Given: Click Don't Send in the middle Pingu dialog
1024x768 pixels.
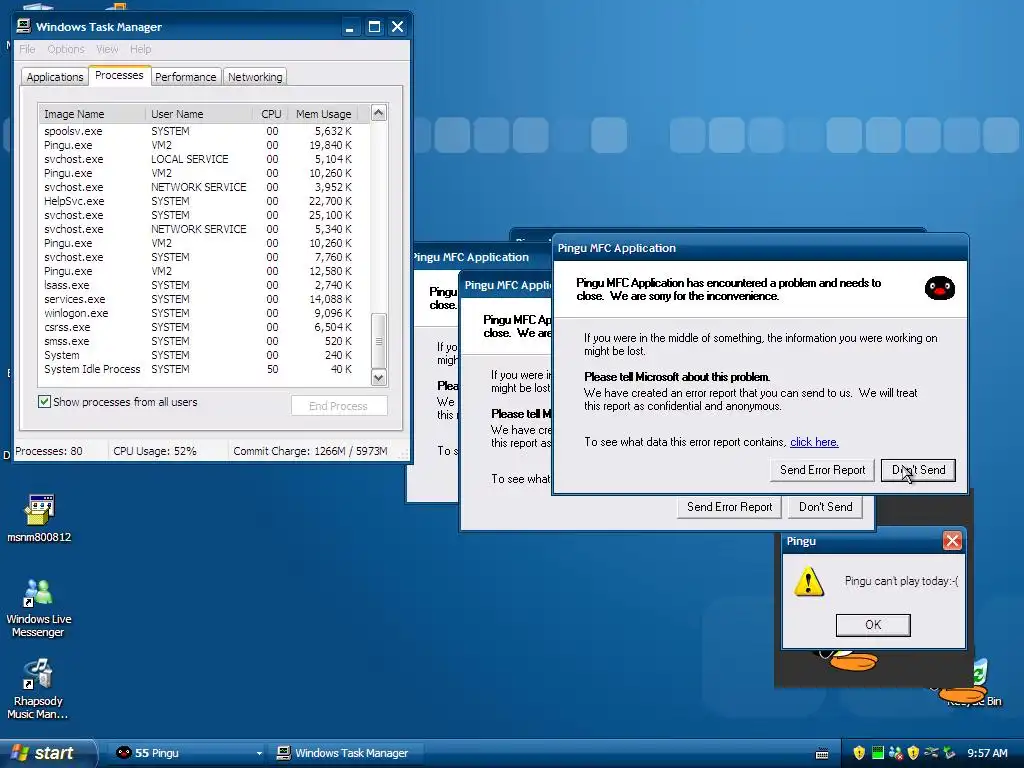Looking at the screenshot, I should pos(825,507).
